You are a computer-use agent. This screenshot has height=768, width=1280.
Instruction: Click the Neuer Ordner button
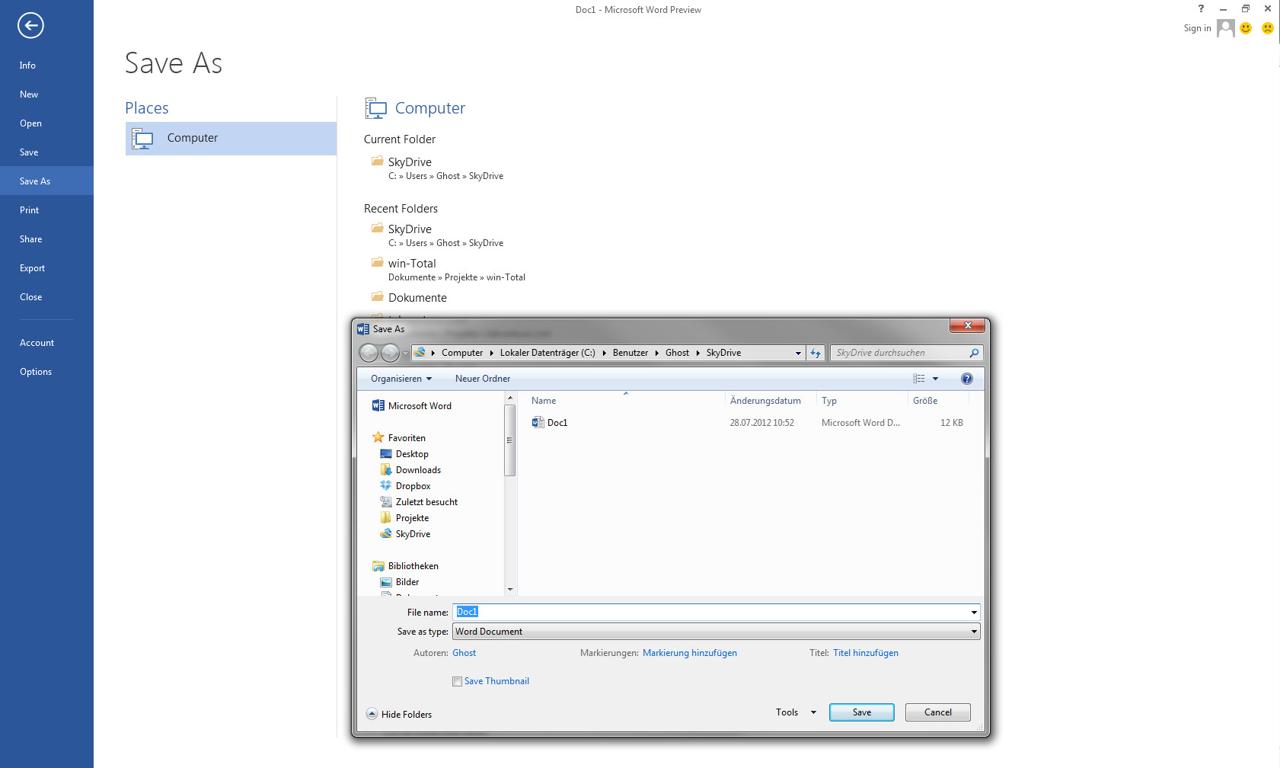(483, 379)
